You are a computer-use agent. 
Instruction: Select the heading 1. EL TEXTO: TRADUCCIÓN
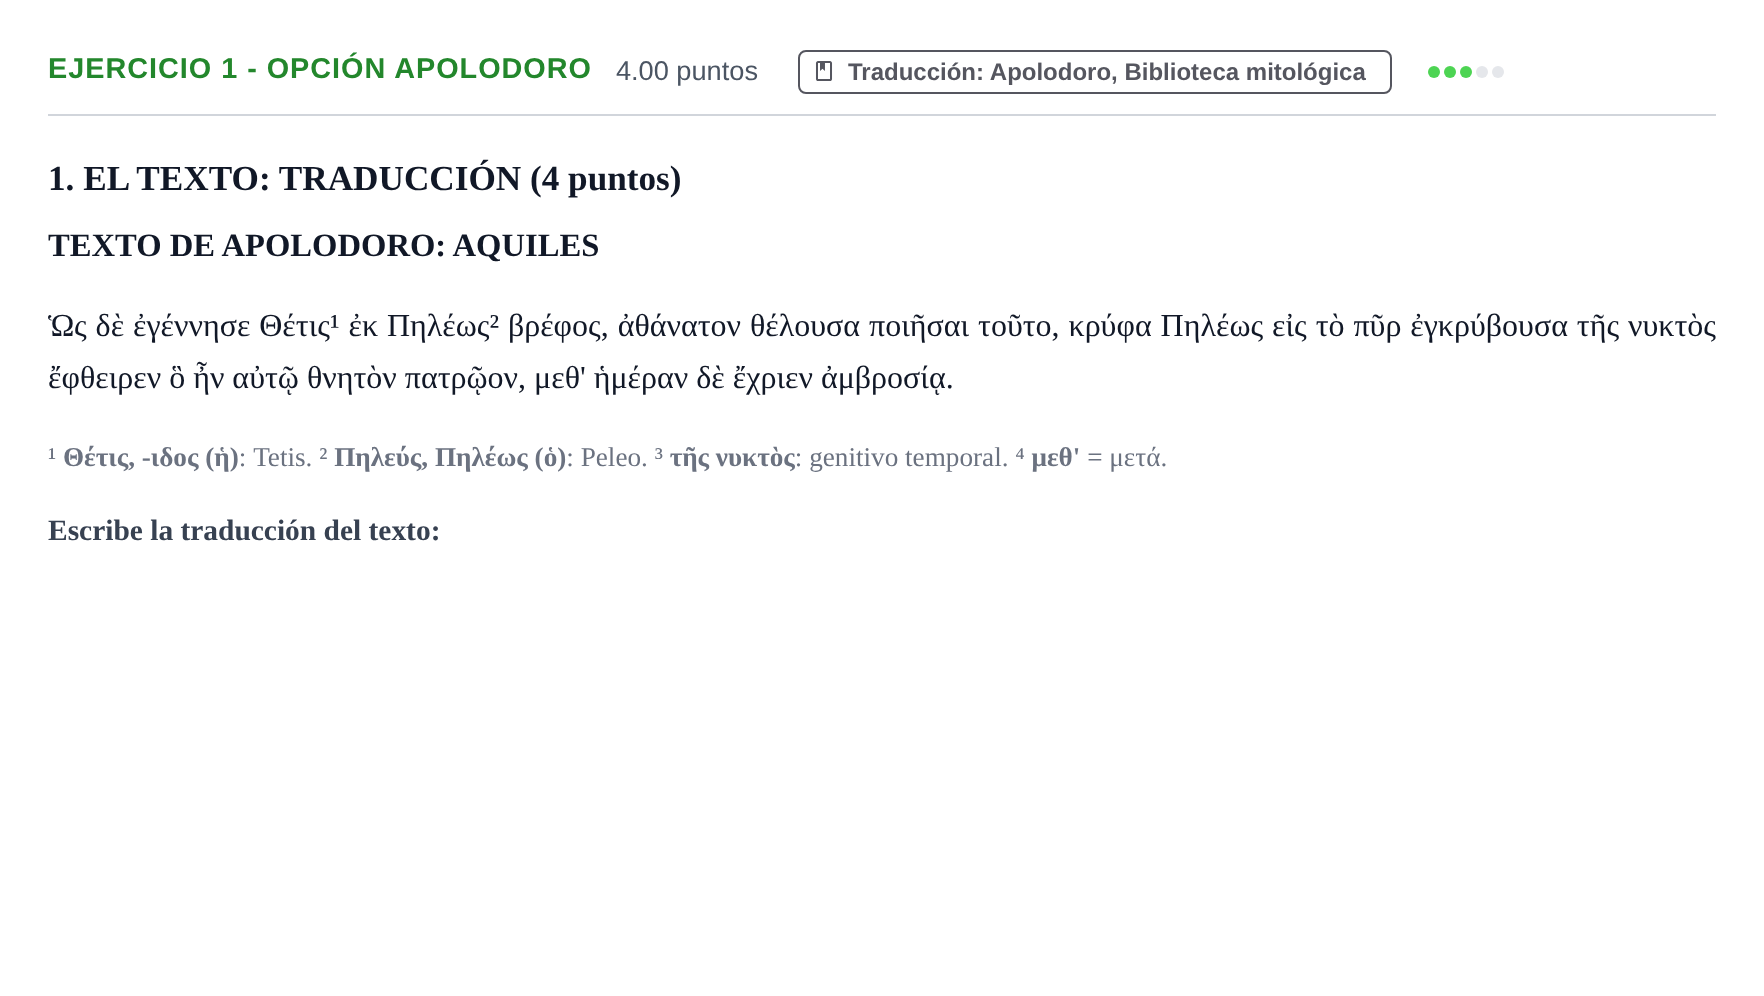click(365, 179)
